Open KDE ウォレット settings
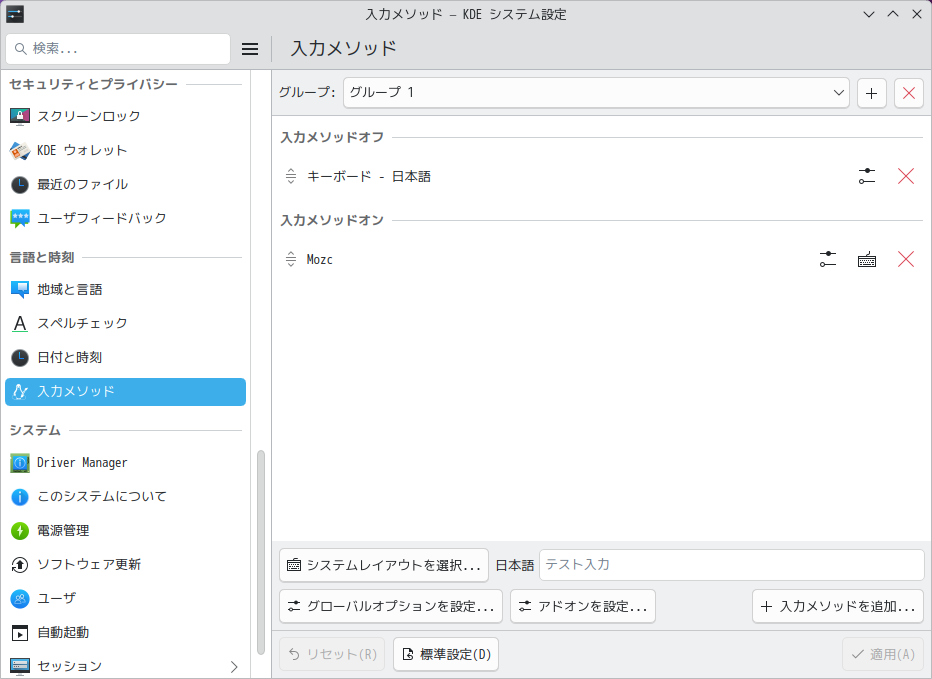This screenshot has width=932, height=679. coord(125,150)
